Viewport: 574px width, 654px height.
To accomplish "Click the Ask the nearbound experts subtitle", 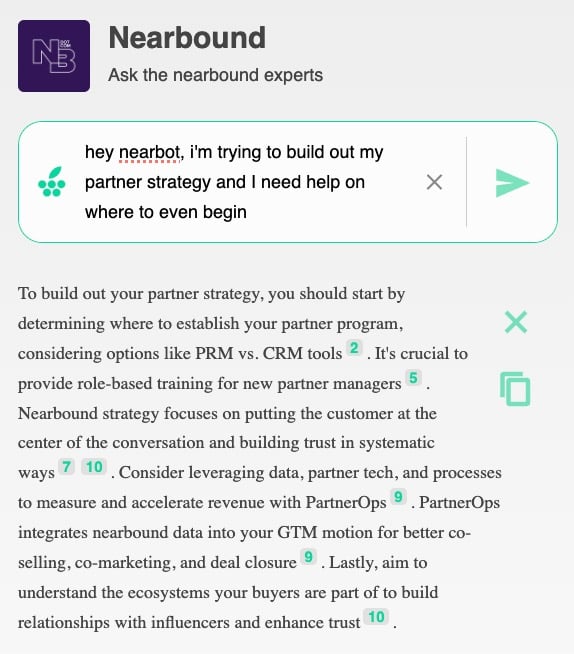I will pyautogui.click(x=216, y=75).
